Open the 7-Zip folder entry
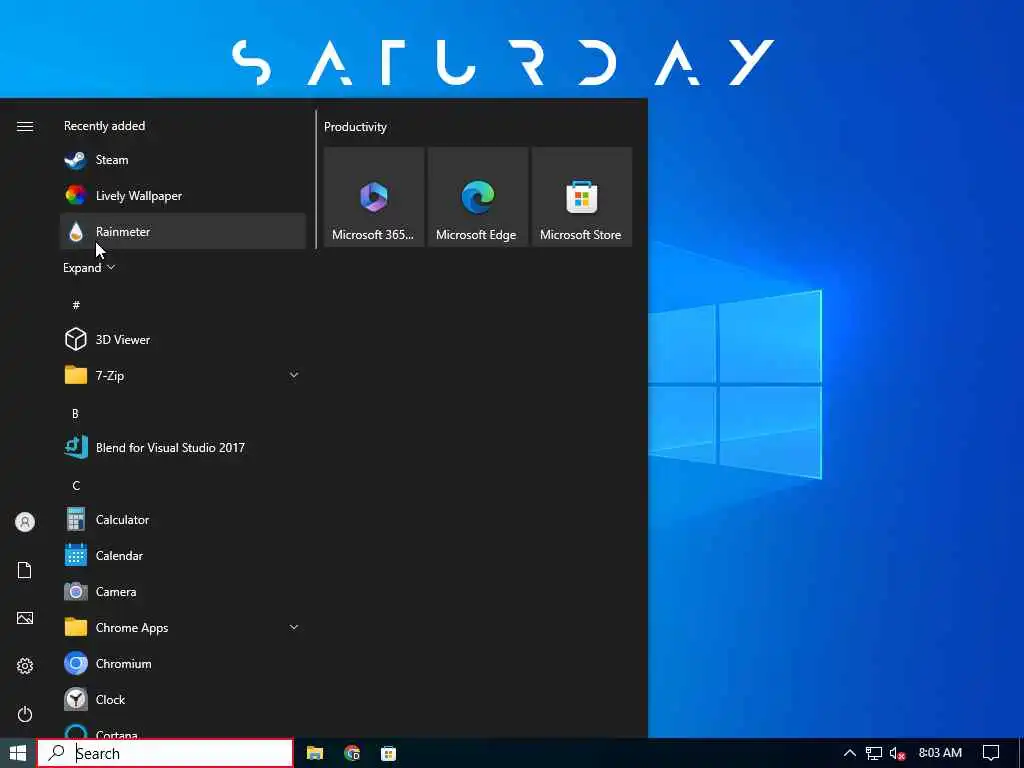This screenshot has width=1024, height=768. [182, 376]
